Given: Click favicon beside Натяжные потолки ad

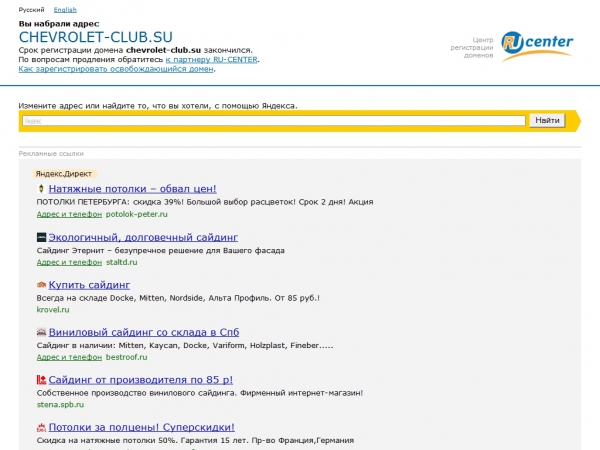Looking at the screenshot, I should point(41,189).
